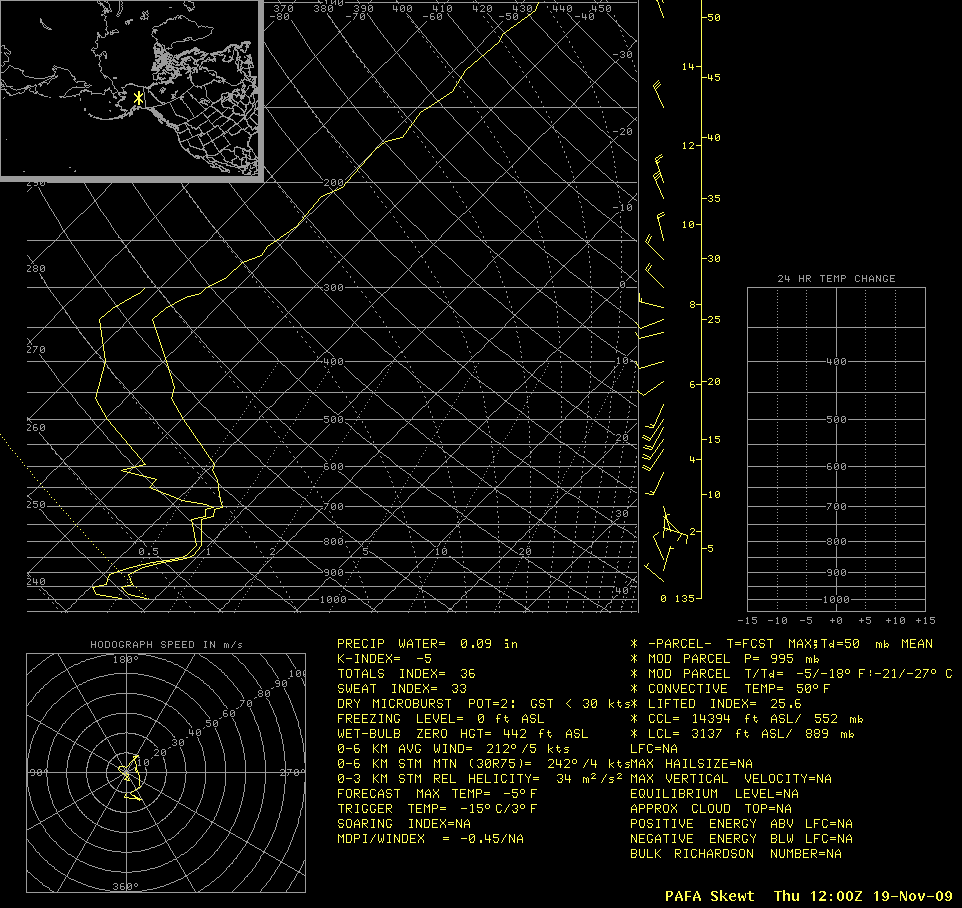Click the 360° label on the hodograph
Viewport: 962px width, 908px height.
tap(126, 887)
